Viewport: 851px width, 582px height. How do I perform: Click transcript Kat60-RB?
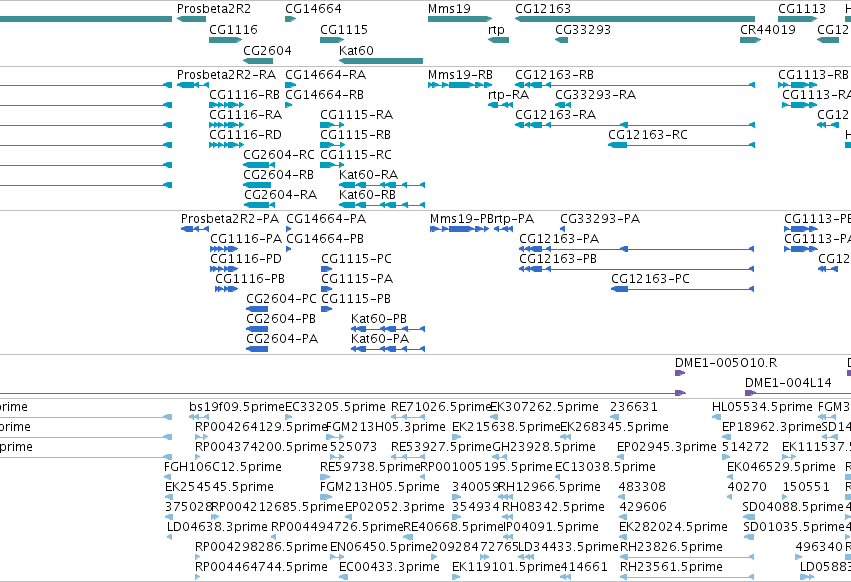[367, 195]
